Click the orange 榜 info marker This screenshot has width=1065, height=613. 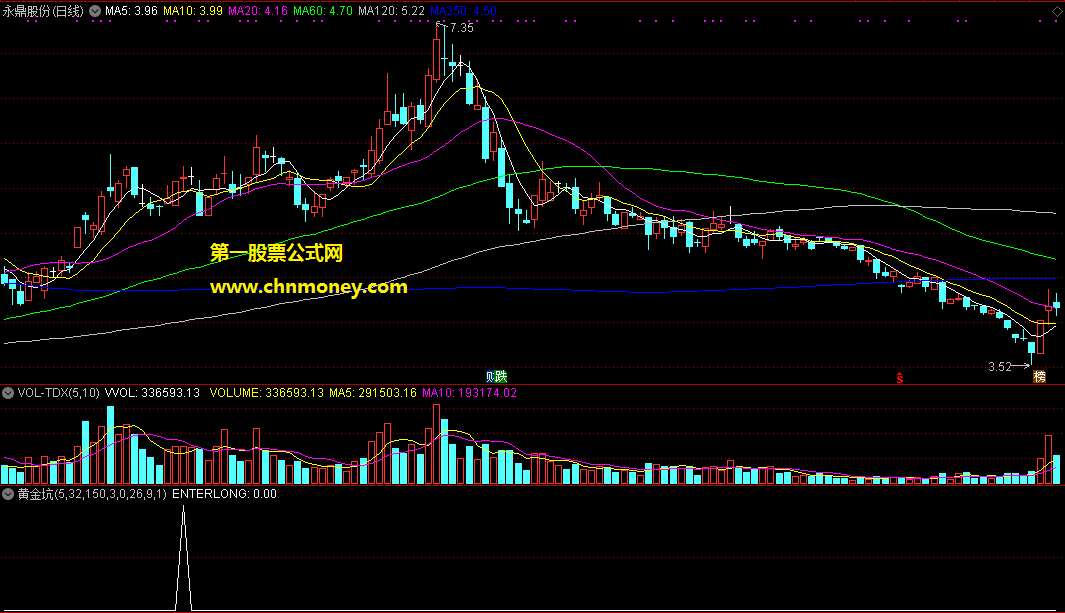point(1039,377)
